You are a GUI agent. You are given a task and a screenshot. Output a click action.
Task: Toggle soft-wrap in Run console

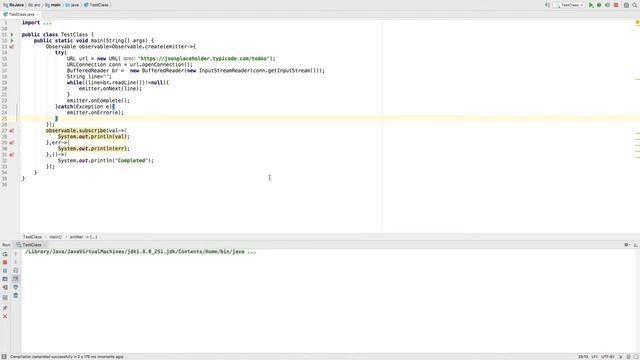[x=16, y=271]
